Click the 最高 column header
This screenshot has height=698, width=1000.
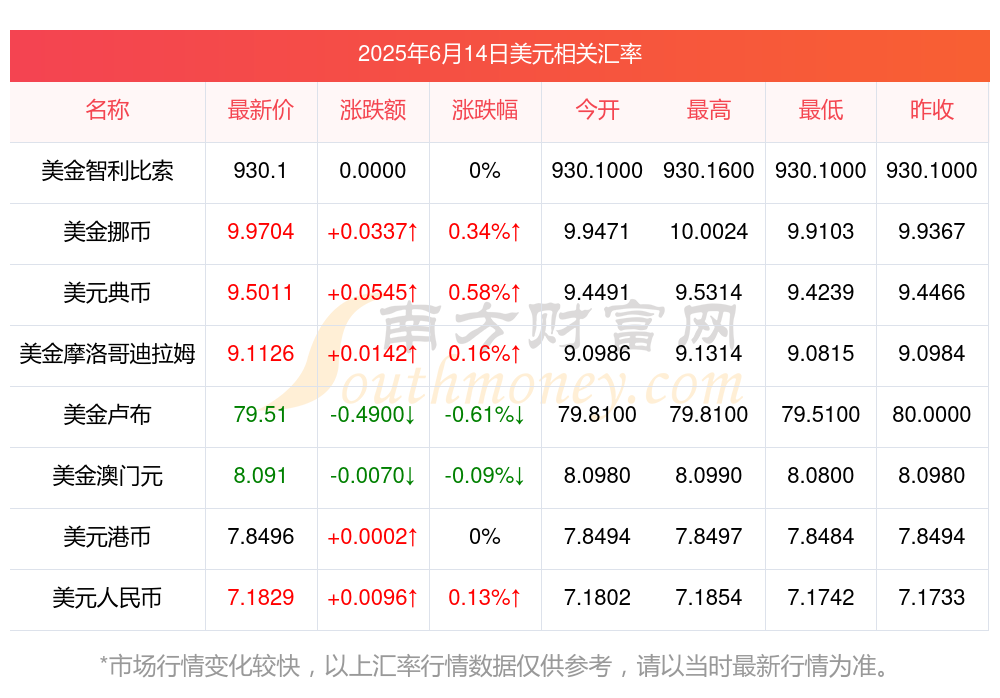709,110
